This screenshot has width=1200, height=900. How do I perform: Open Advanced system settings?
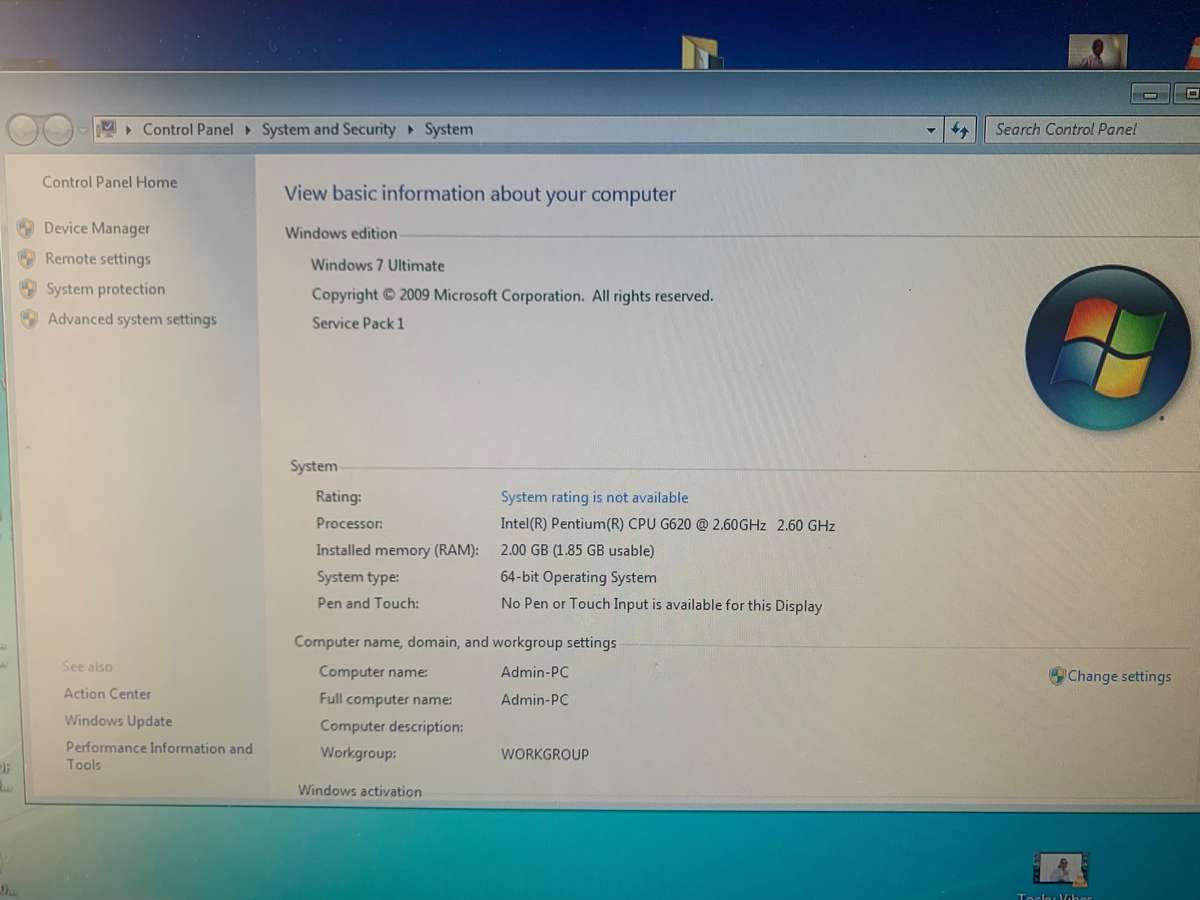[131, 319]
